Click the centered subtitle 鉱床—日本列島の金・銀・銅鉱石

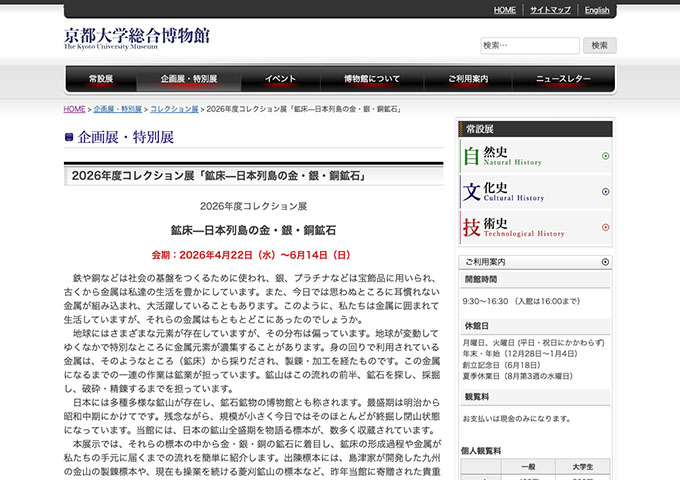[253, 230]
